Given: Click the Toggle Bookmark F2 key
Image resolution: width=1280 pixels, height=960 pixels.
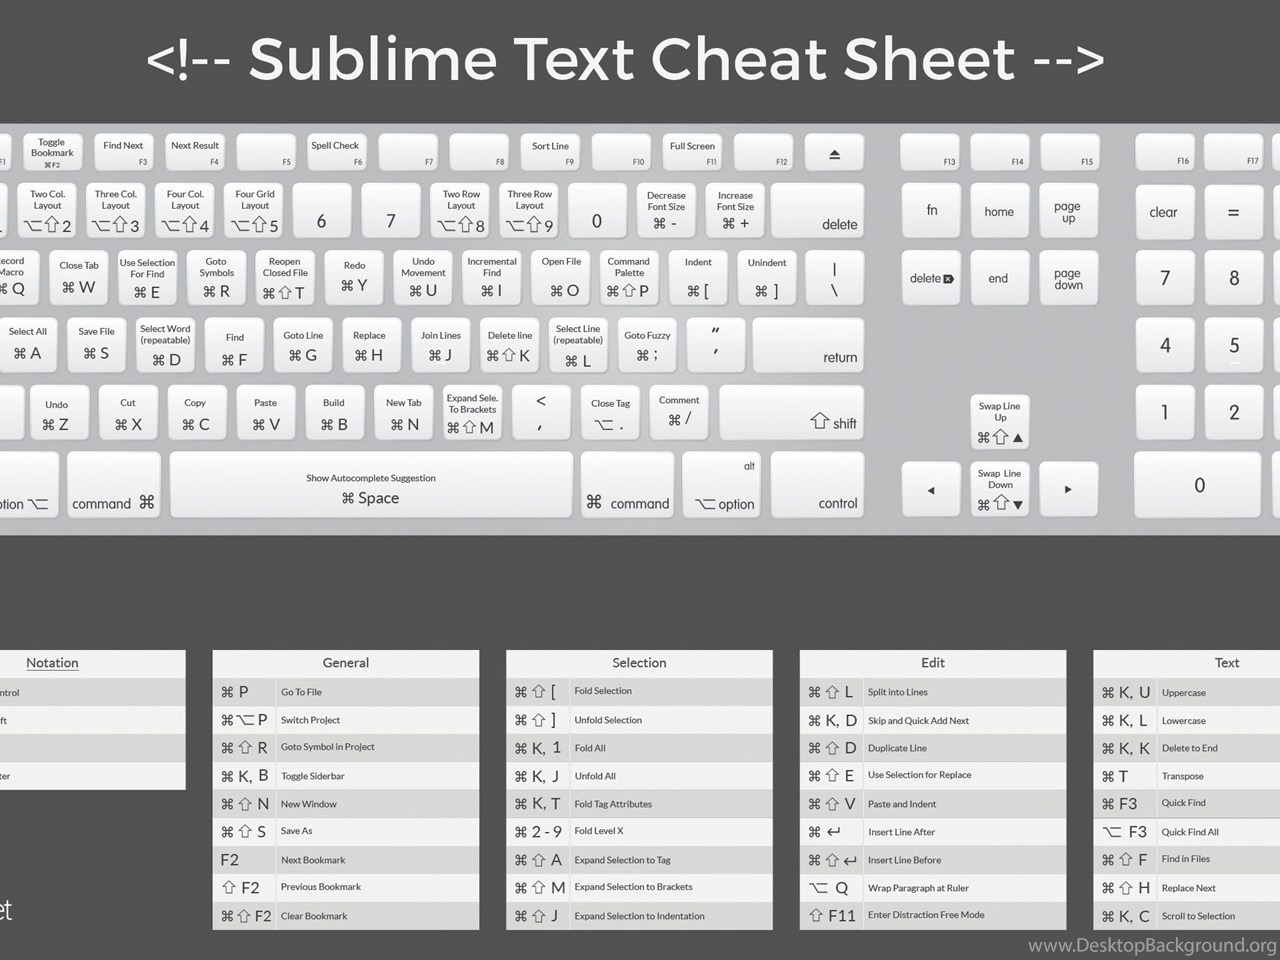Looking at the screenshot, I should (53, 153).
